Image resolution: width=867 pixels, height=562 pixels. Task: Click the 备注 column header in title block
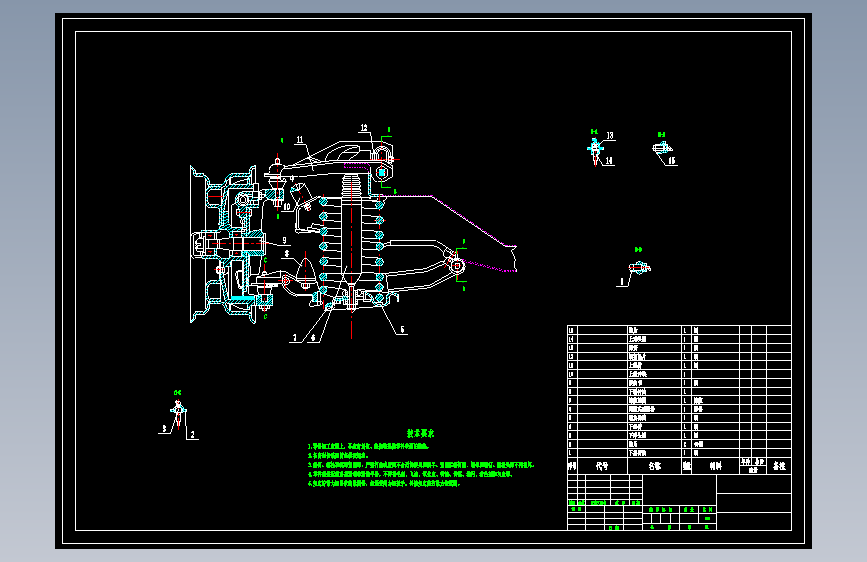tap(779, 466)
